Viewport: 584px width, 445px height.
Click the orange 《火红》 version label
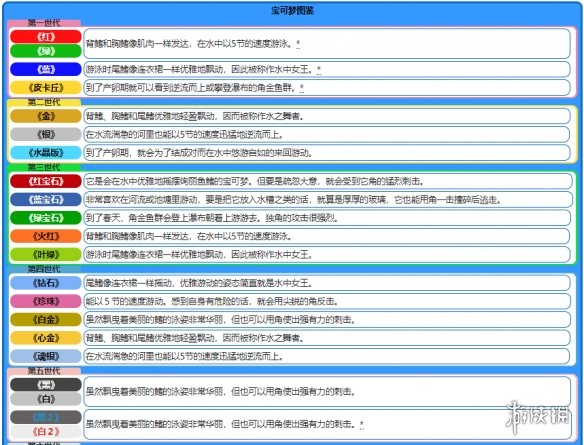point(45,236)
